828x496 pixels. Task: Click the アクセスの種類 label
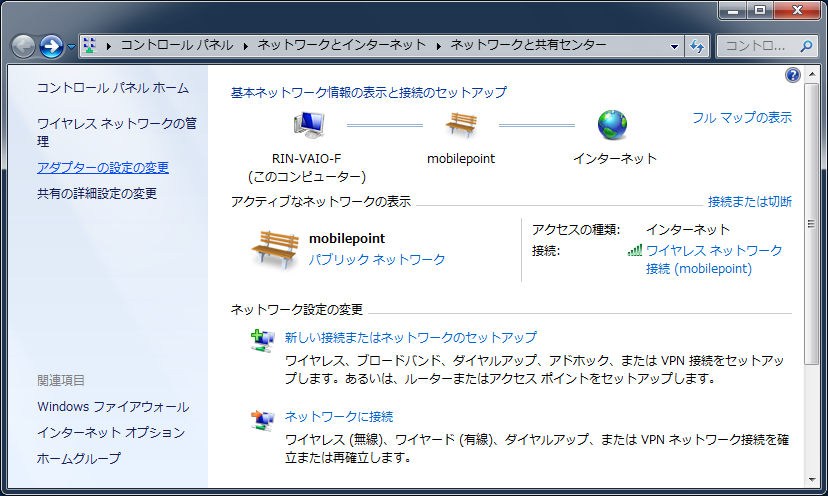coord(576,230)
